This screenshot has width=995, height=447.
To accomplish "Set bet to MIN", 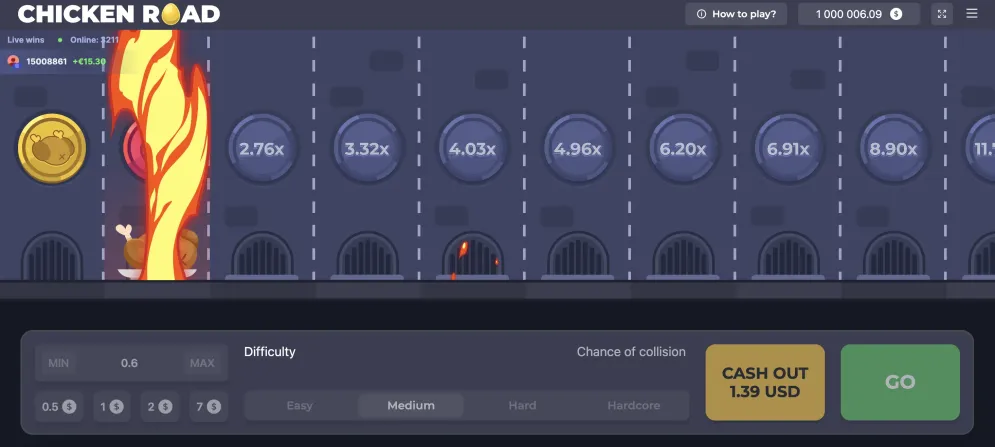I will point(58,363).
